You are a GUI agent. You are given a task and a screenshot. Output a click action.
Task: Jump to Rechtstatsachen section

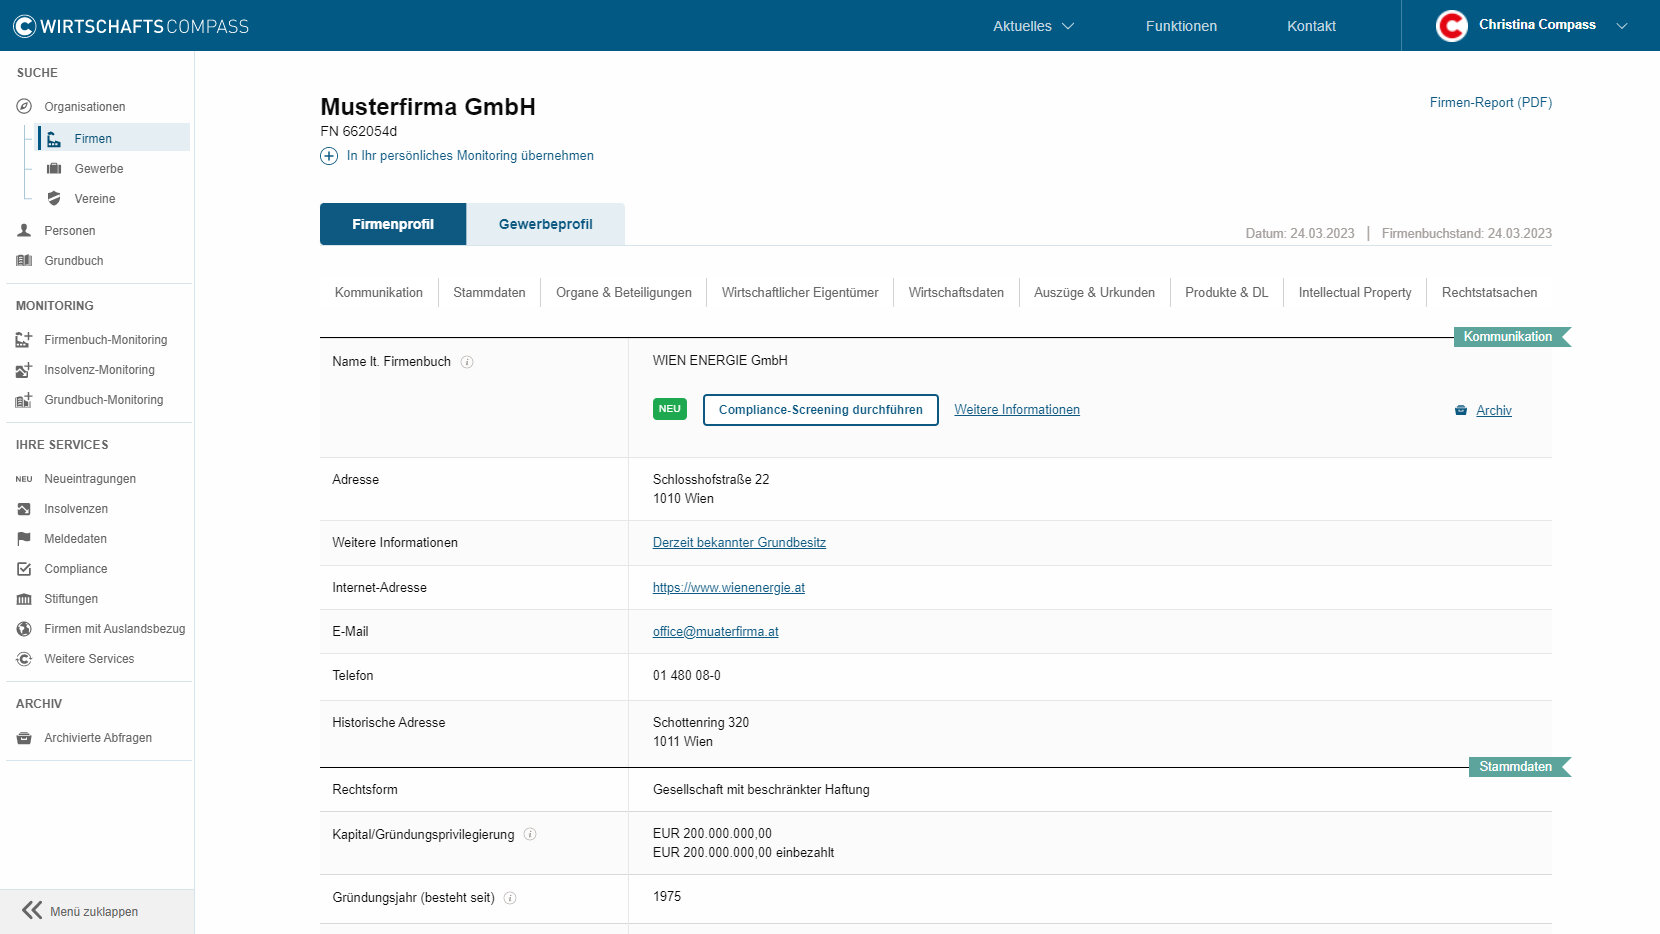pyautogui.click(x=1489, y=293)
